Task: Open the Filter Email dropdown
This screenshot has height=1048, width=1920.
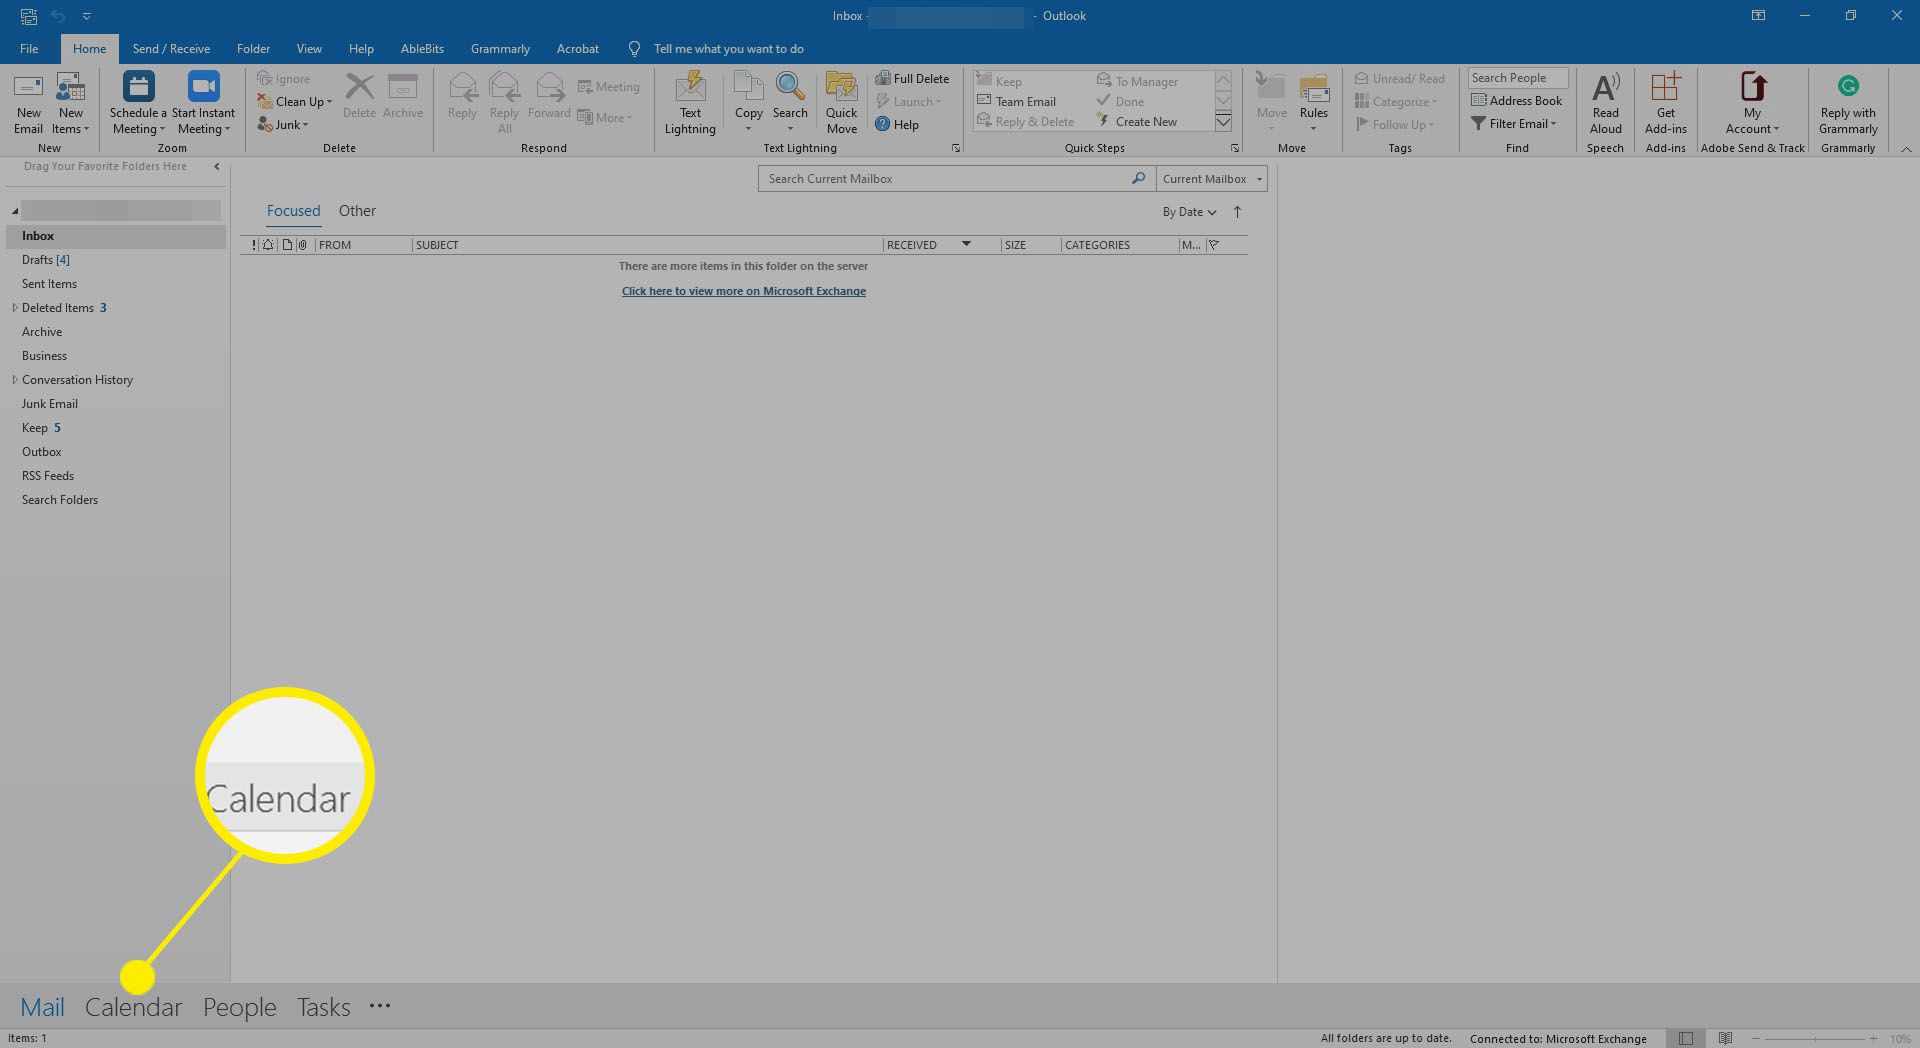Action: tap(1514, 123)
